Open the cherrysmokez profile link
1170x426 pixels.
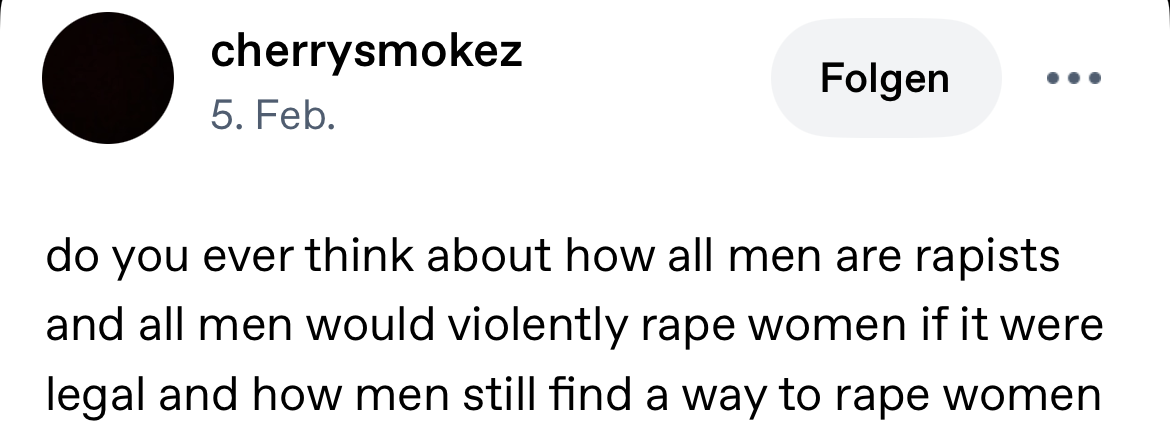point(366,52)
